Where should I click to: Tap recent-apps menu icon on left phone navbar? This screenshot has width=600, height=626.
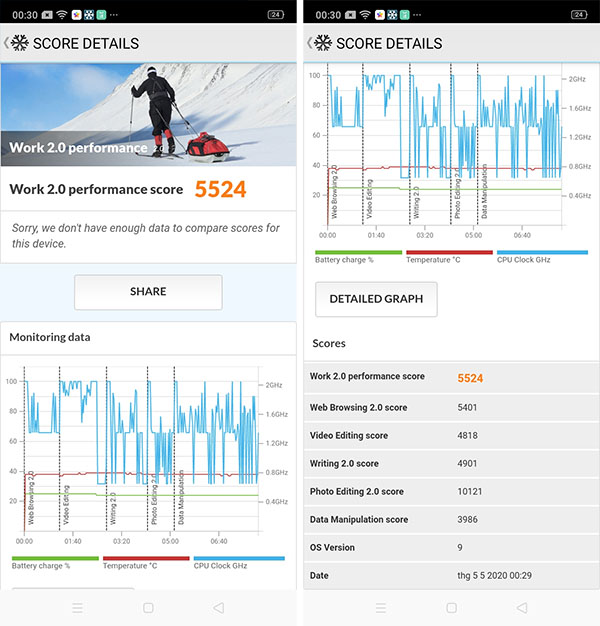(x=77, y=608)
